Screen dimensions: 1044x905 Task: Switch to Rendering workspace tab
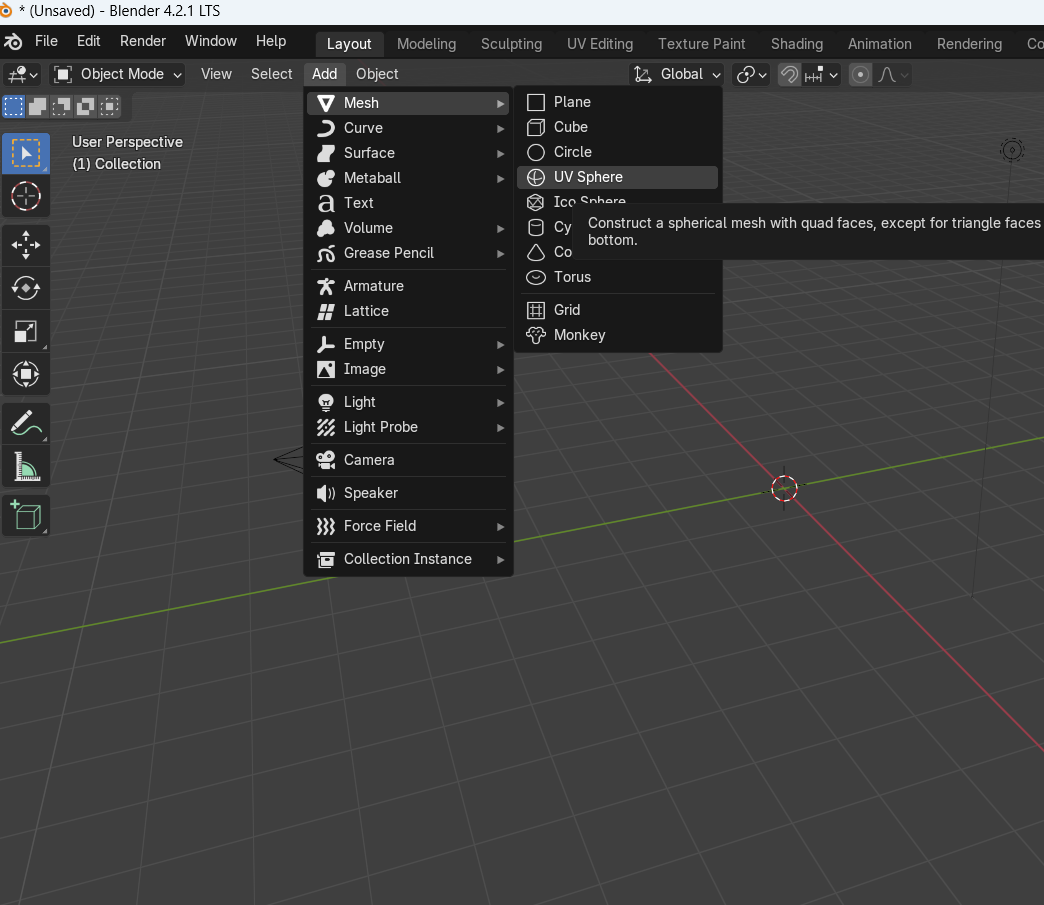click(x=969, y=44)
